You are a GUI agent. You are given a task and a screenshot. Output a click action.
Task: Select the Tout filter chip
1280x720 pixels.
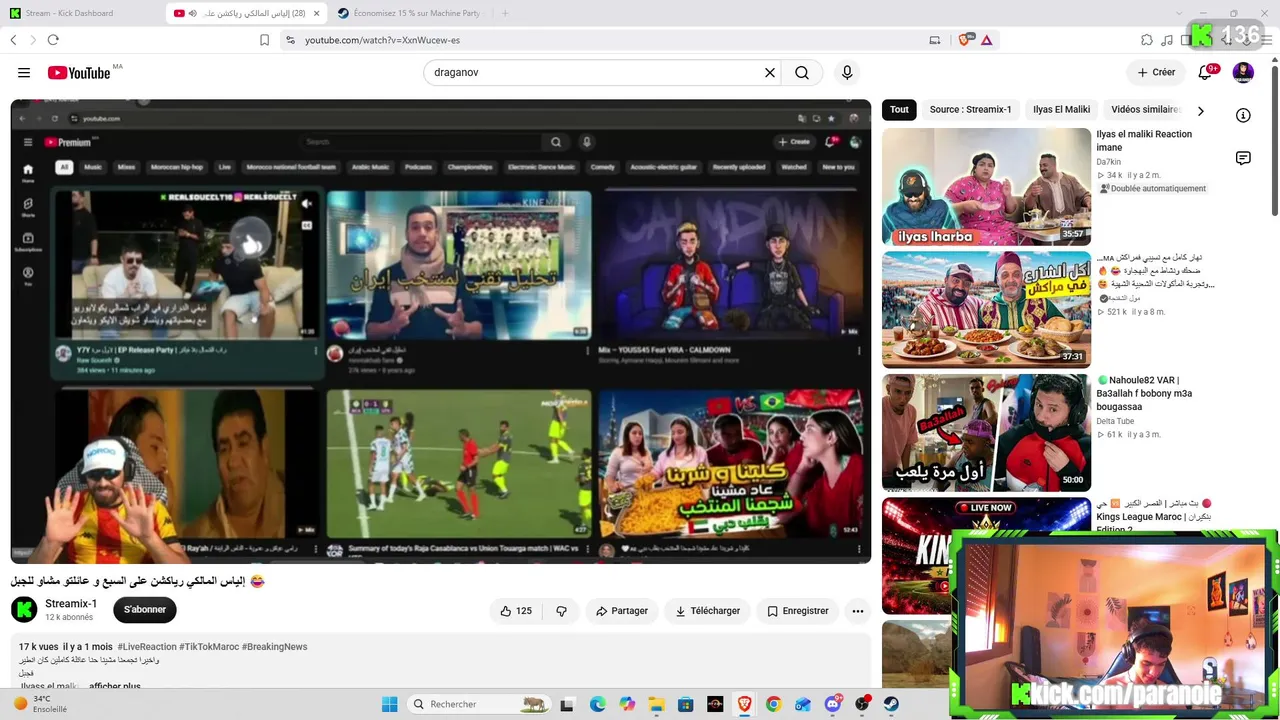click(899, 110)
